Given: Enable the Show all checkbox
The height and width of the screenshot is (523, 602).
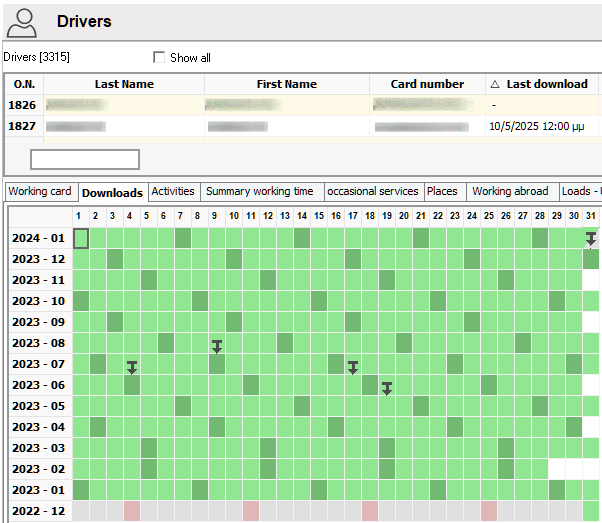Looking at the screenshot, I should [159, 57].
